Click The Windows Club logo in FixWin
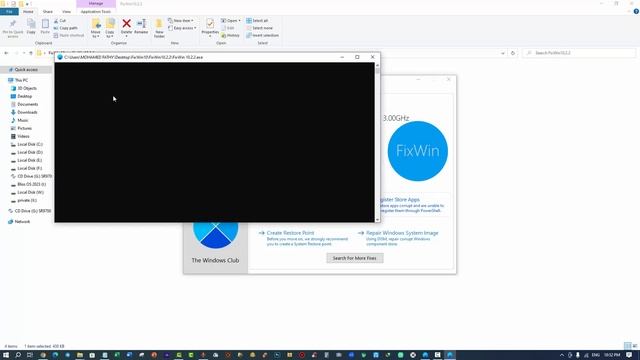The height and width of the screenshot is (360, 640). click(216, 235)
